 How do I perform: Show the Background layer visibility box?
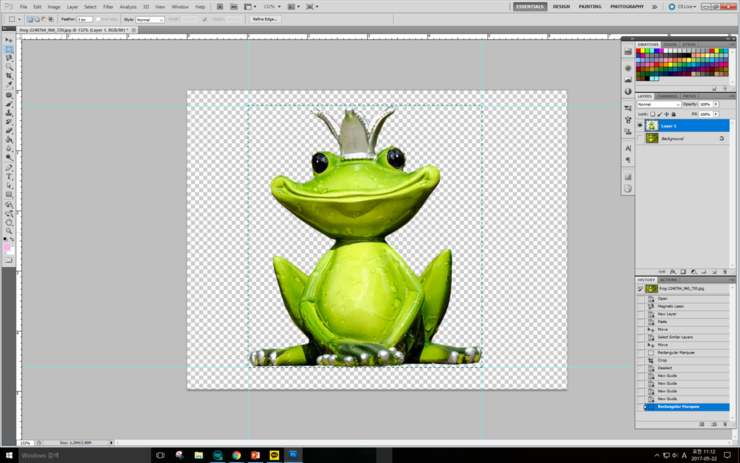coord(641,138)
